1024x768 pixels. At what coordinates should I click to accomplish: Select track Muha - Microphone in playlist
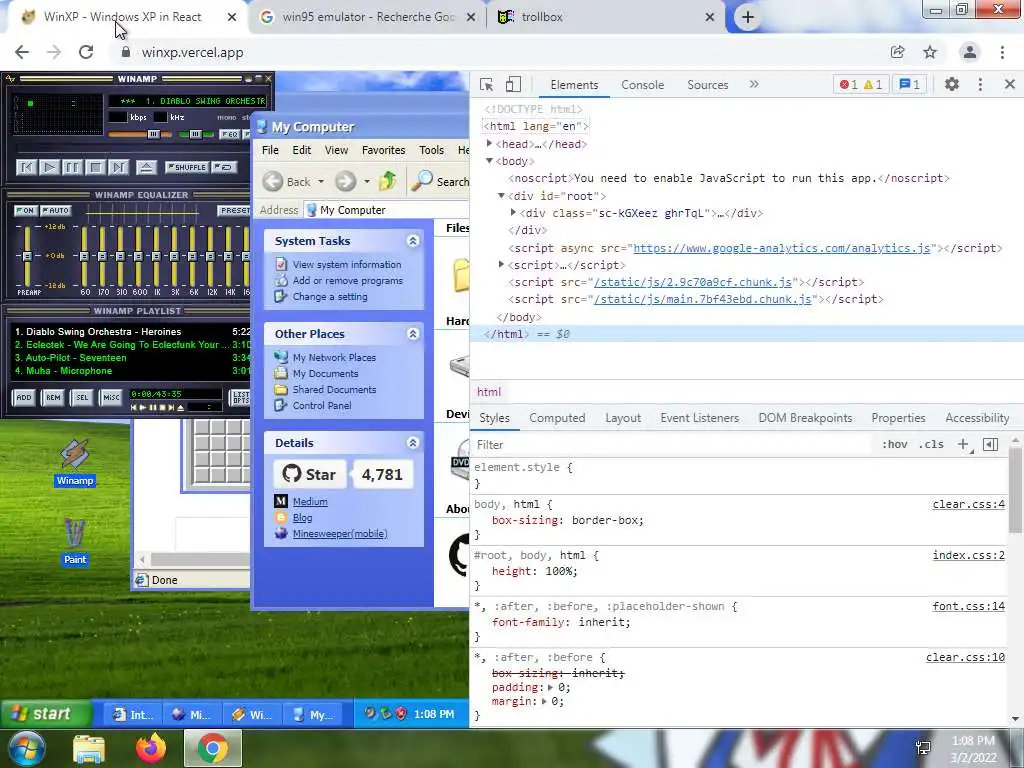(x=131, y=371)
